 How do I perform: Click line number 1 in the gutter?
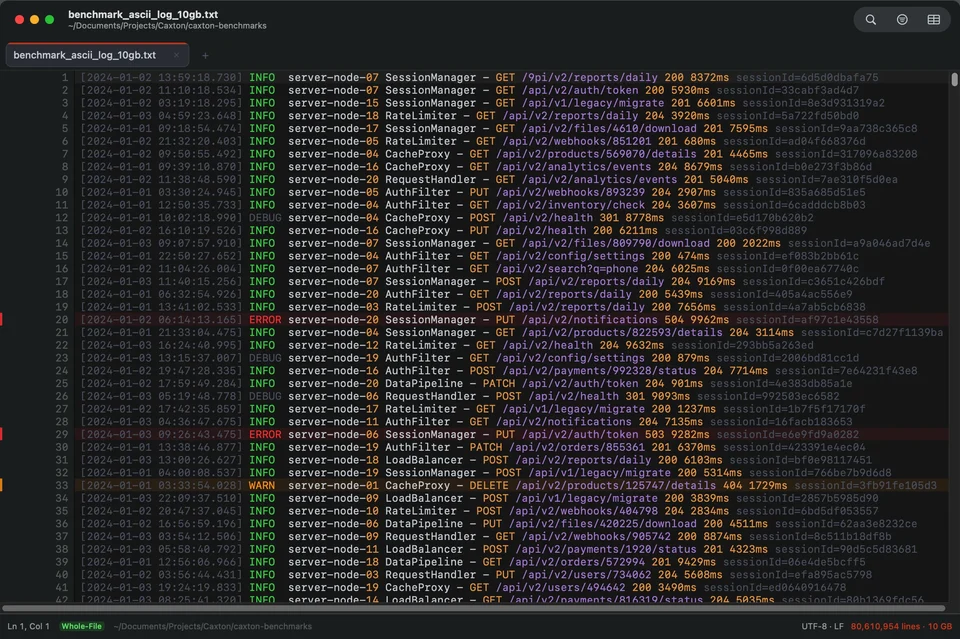pos(64,78)
